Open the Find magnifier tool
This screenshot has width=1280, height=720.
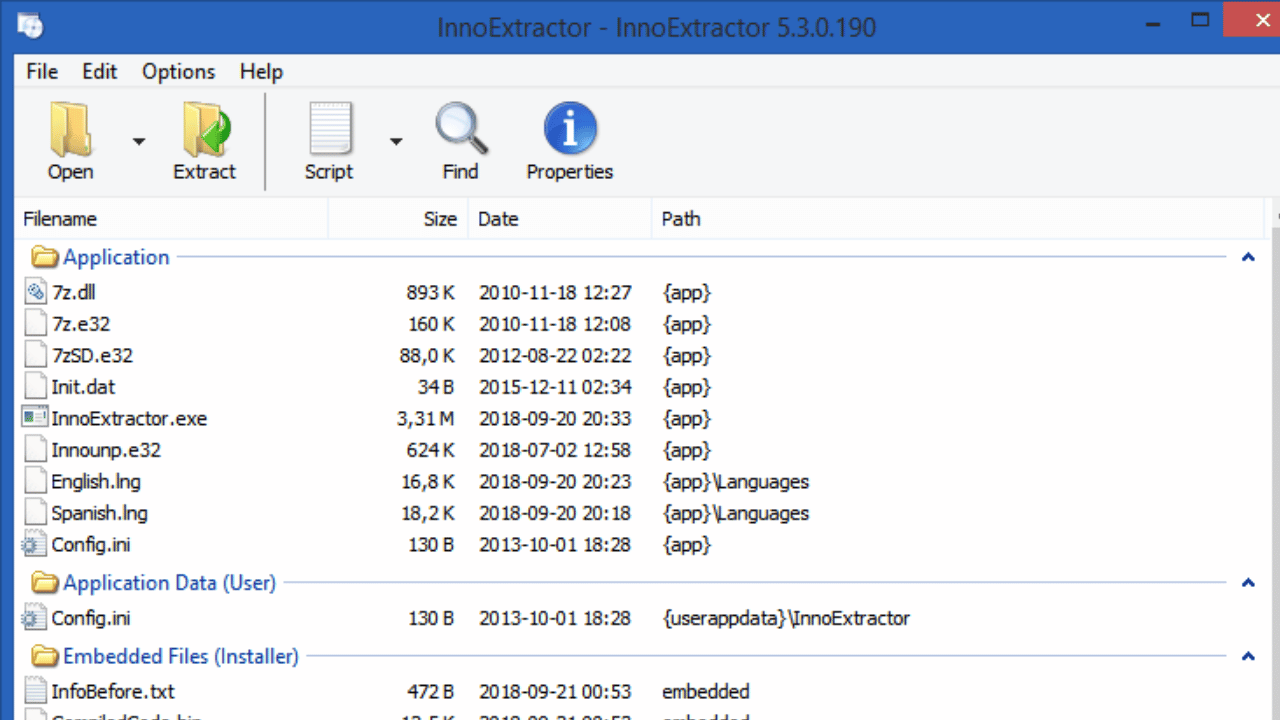pyautogui.click(x=460, y=131)
